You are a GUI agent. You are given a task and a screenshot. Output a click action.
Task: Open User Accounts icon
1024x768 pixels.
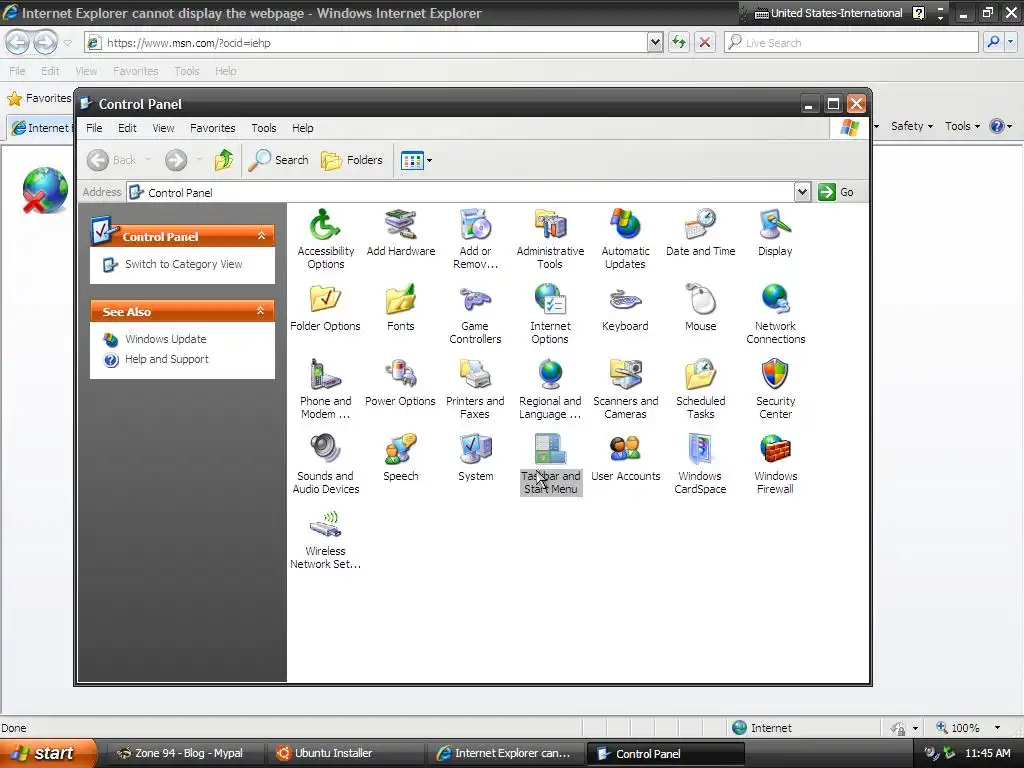(x=625, y=458)
